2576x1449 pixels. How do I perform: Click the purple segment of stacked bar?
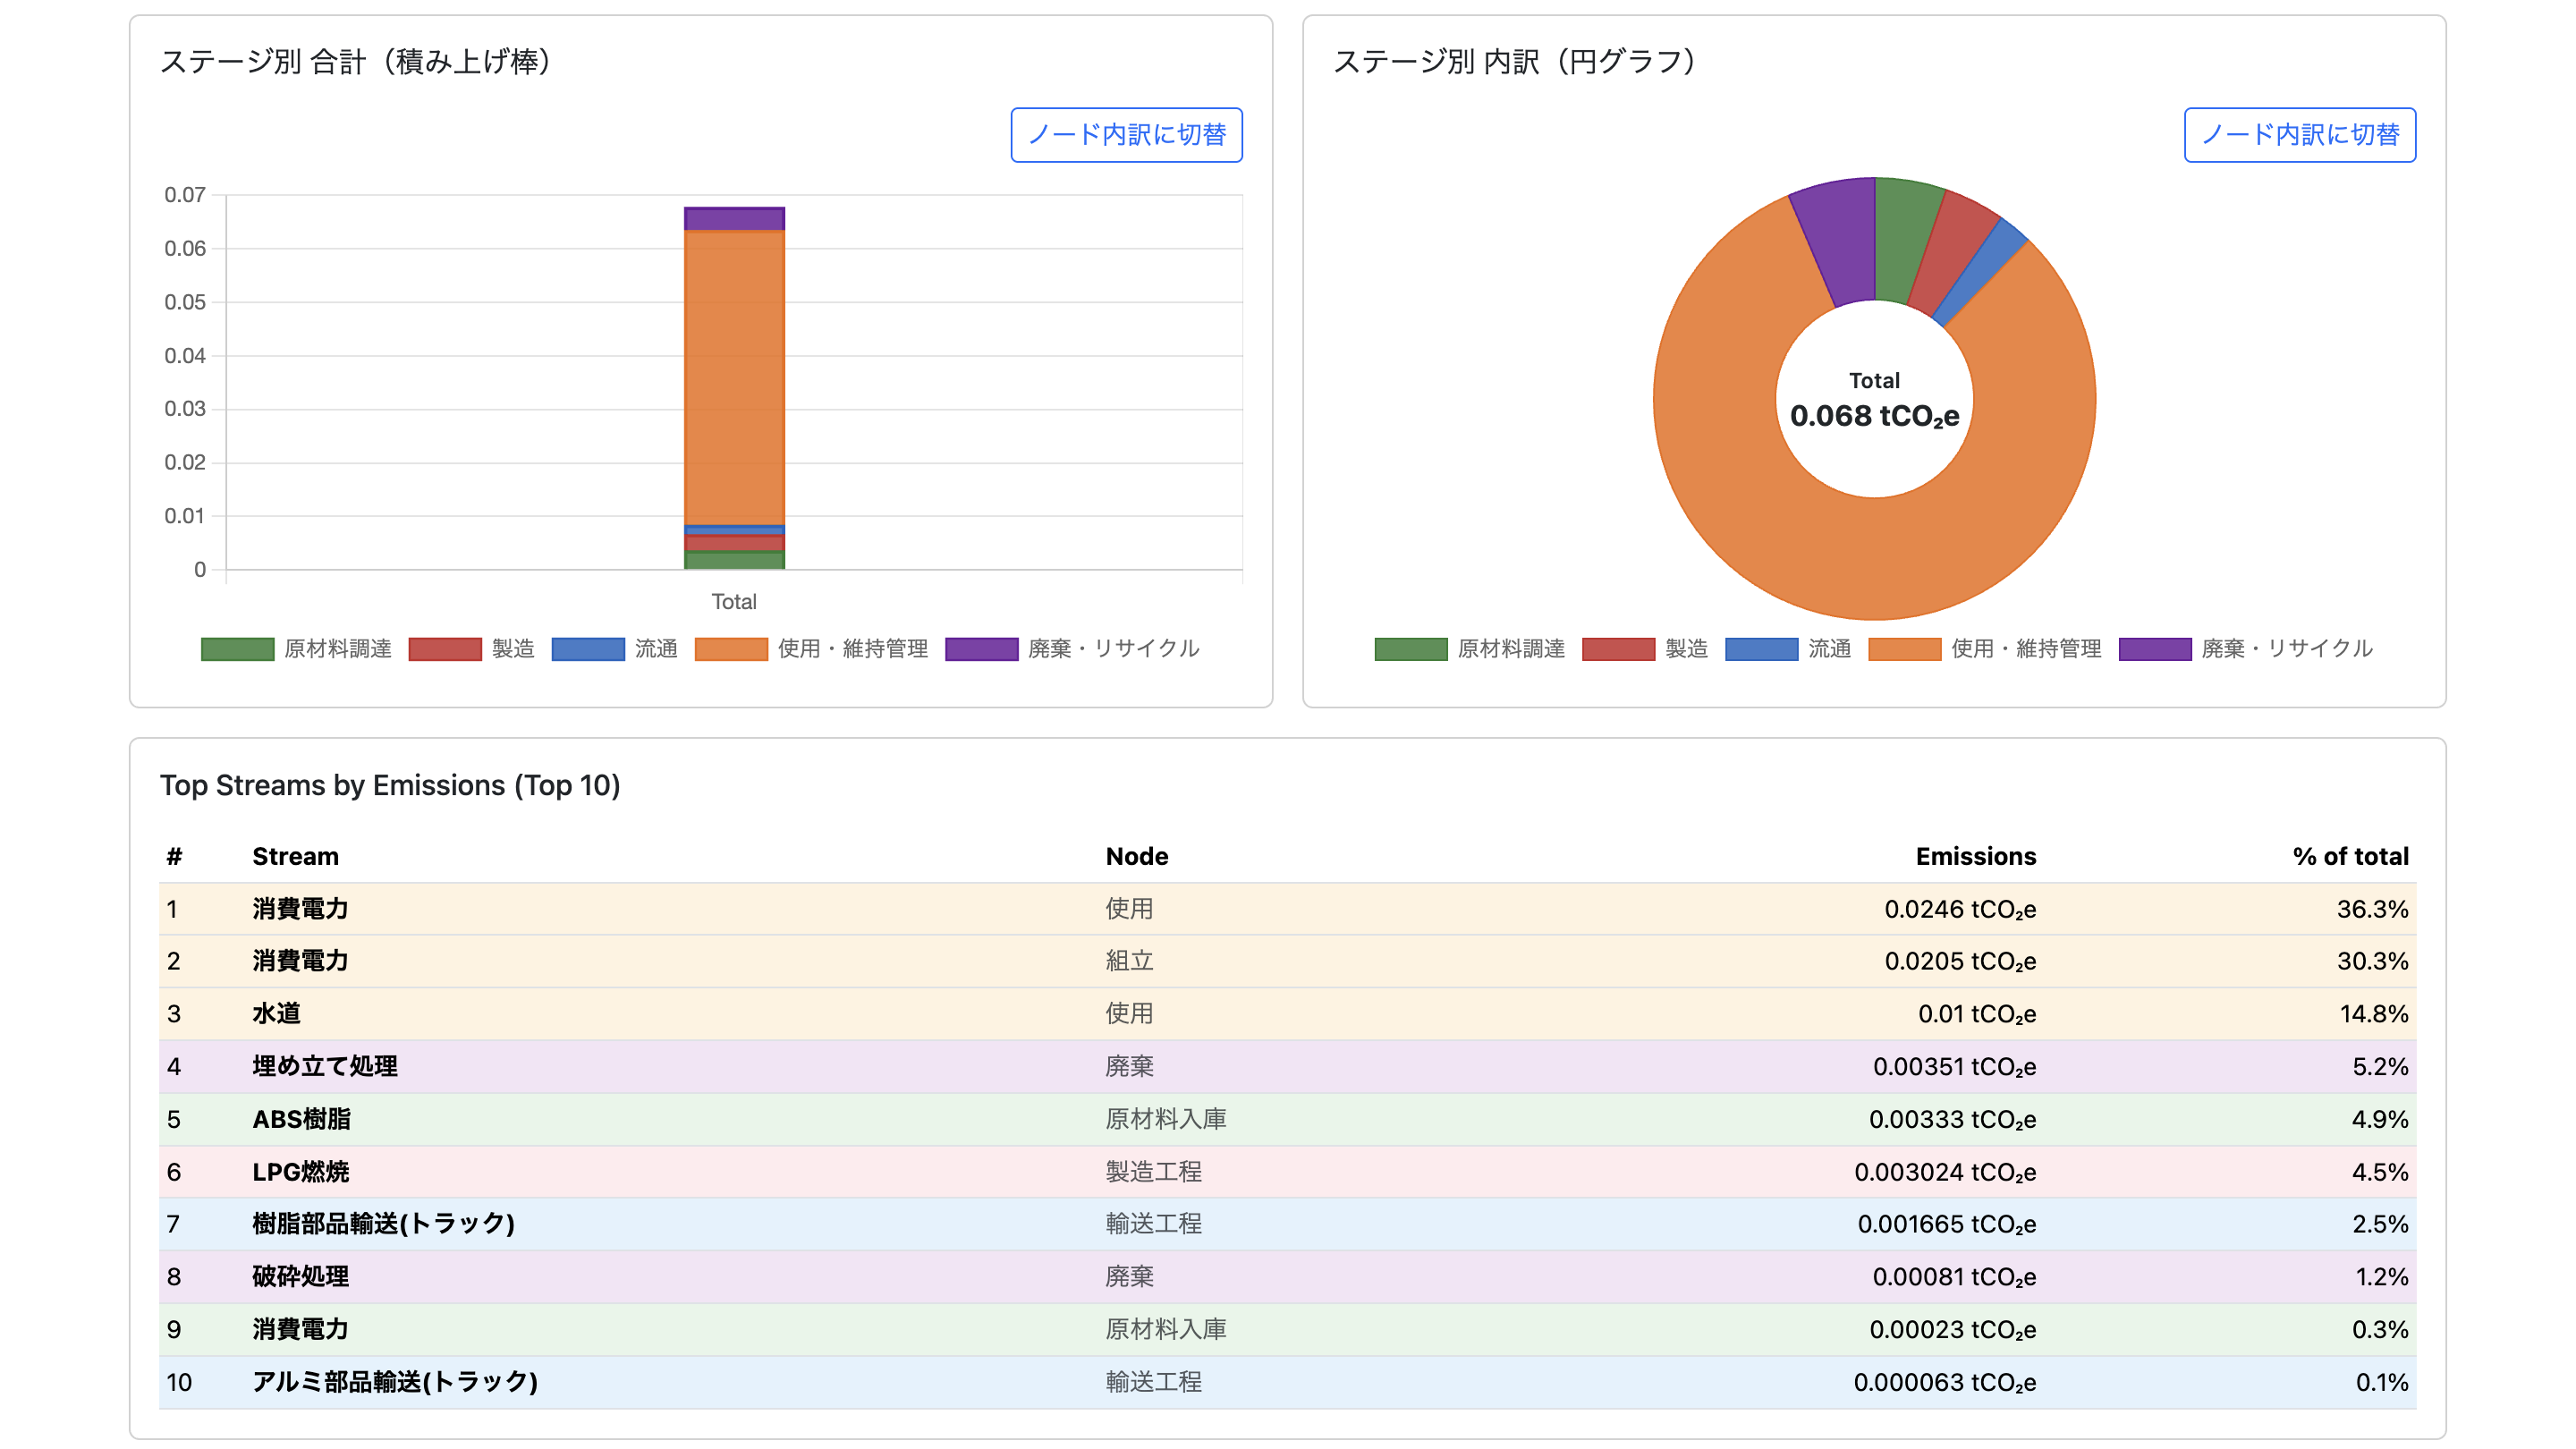(x=734, y=219)
